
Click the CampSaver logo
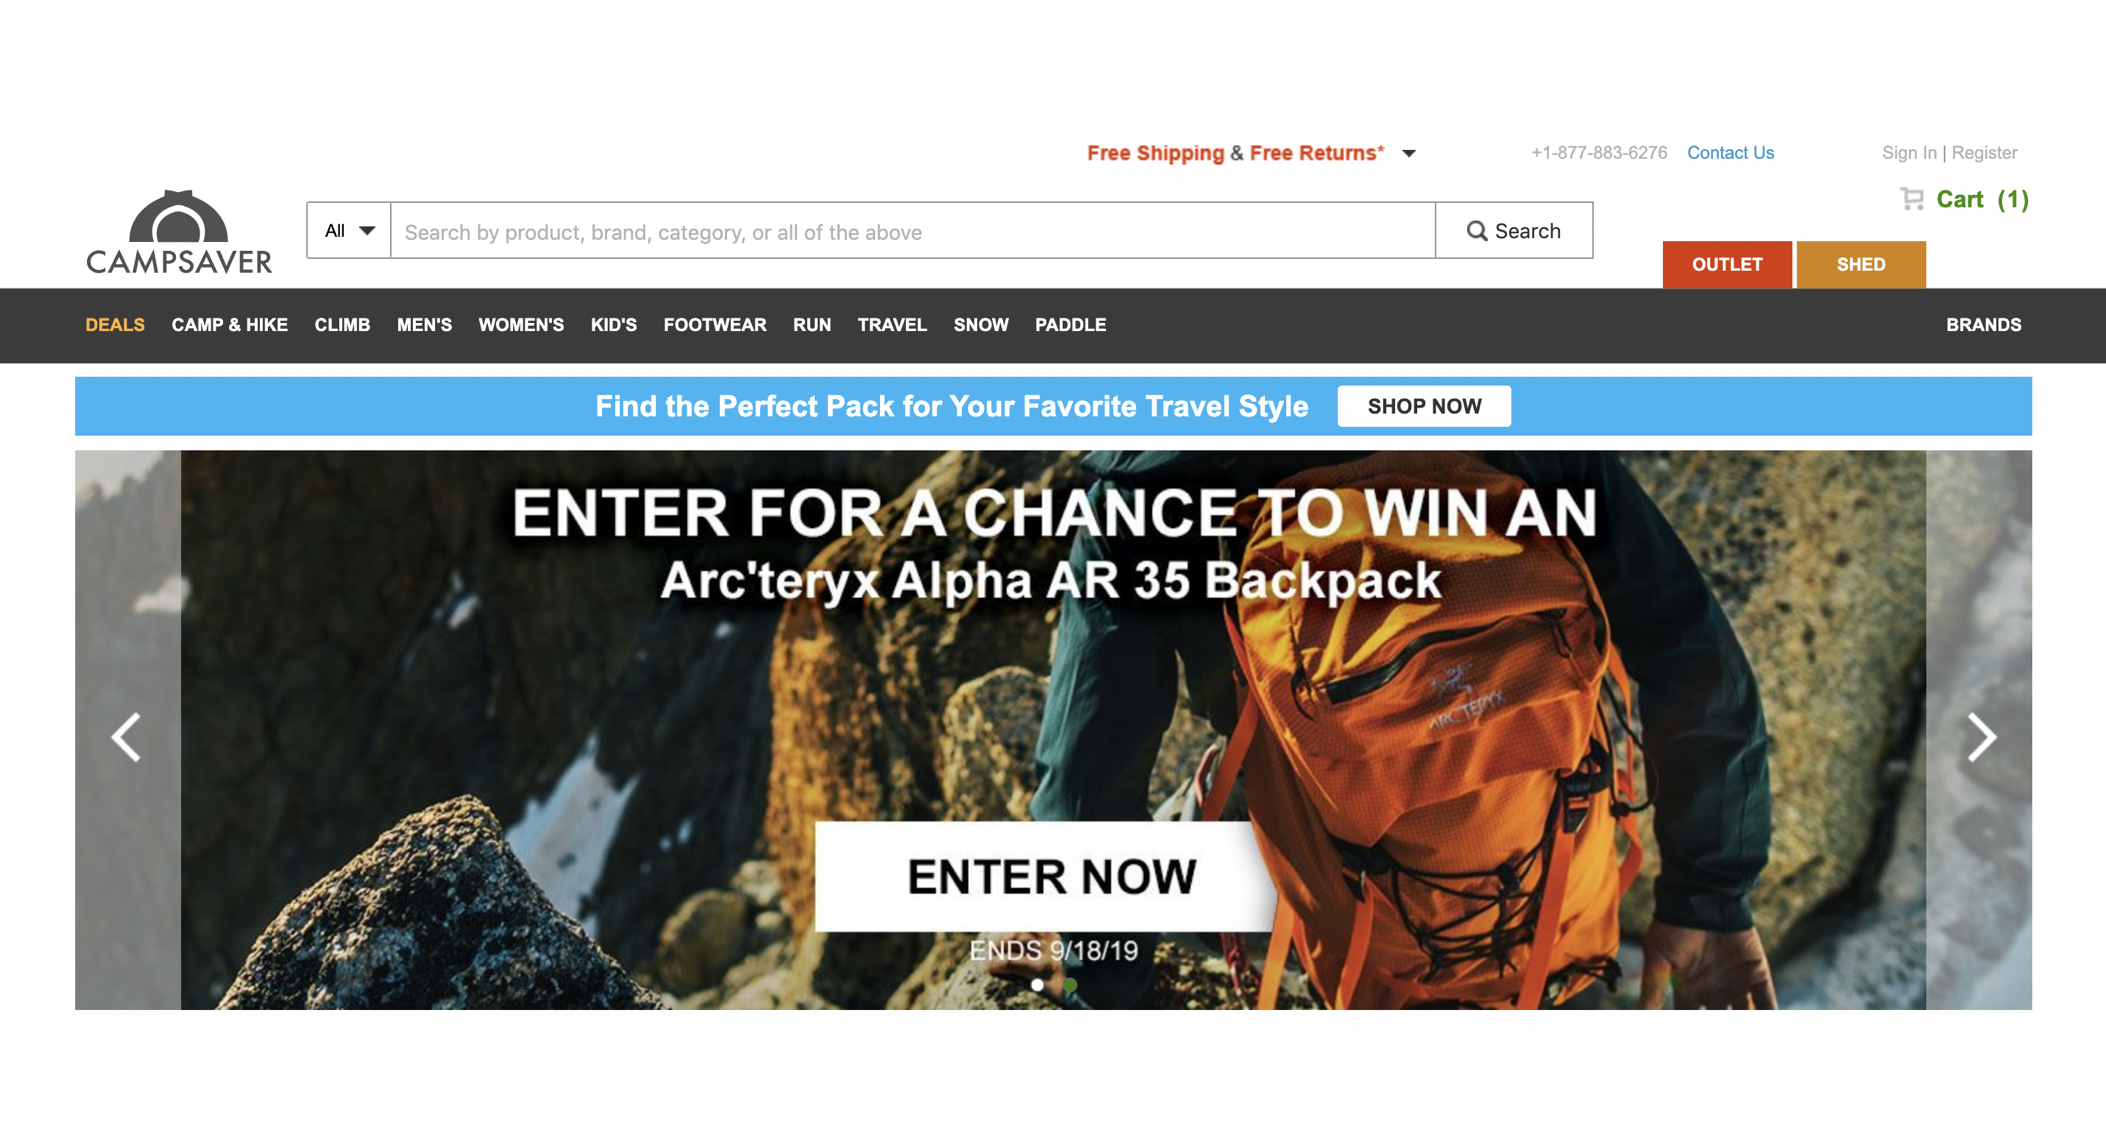click(179, 232)
